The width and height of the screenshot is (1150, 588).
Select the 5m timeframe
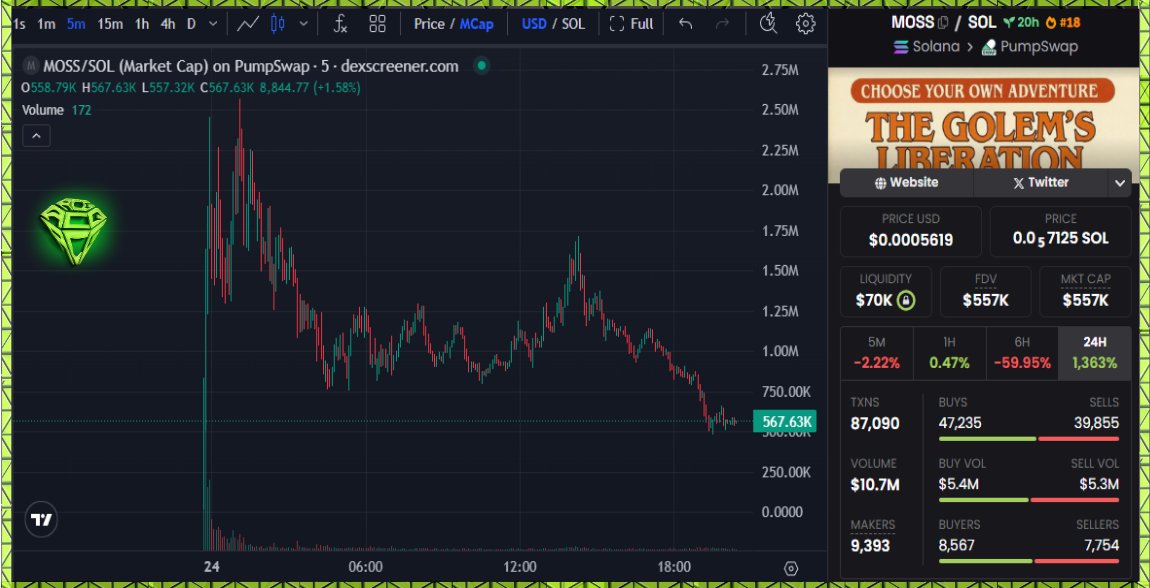pos(76,24)
